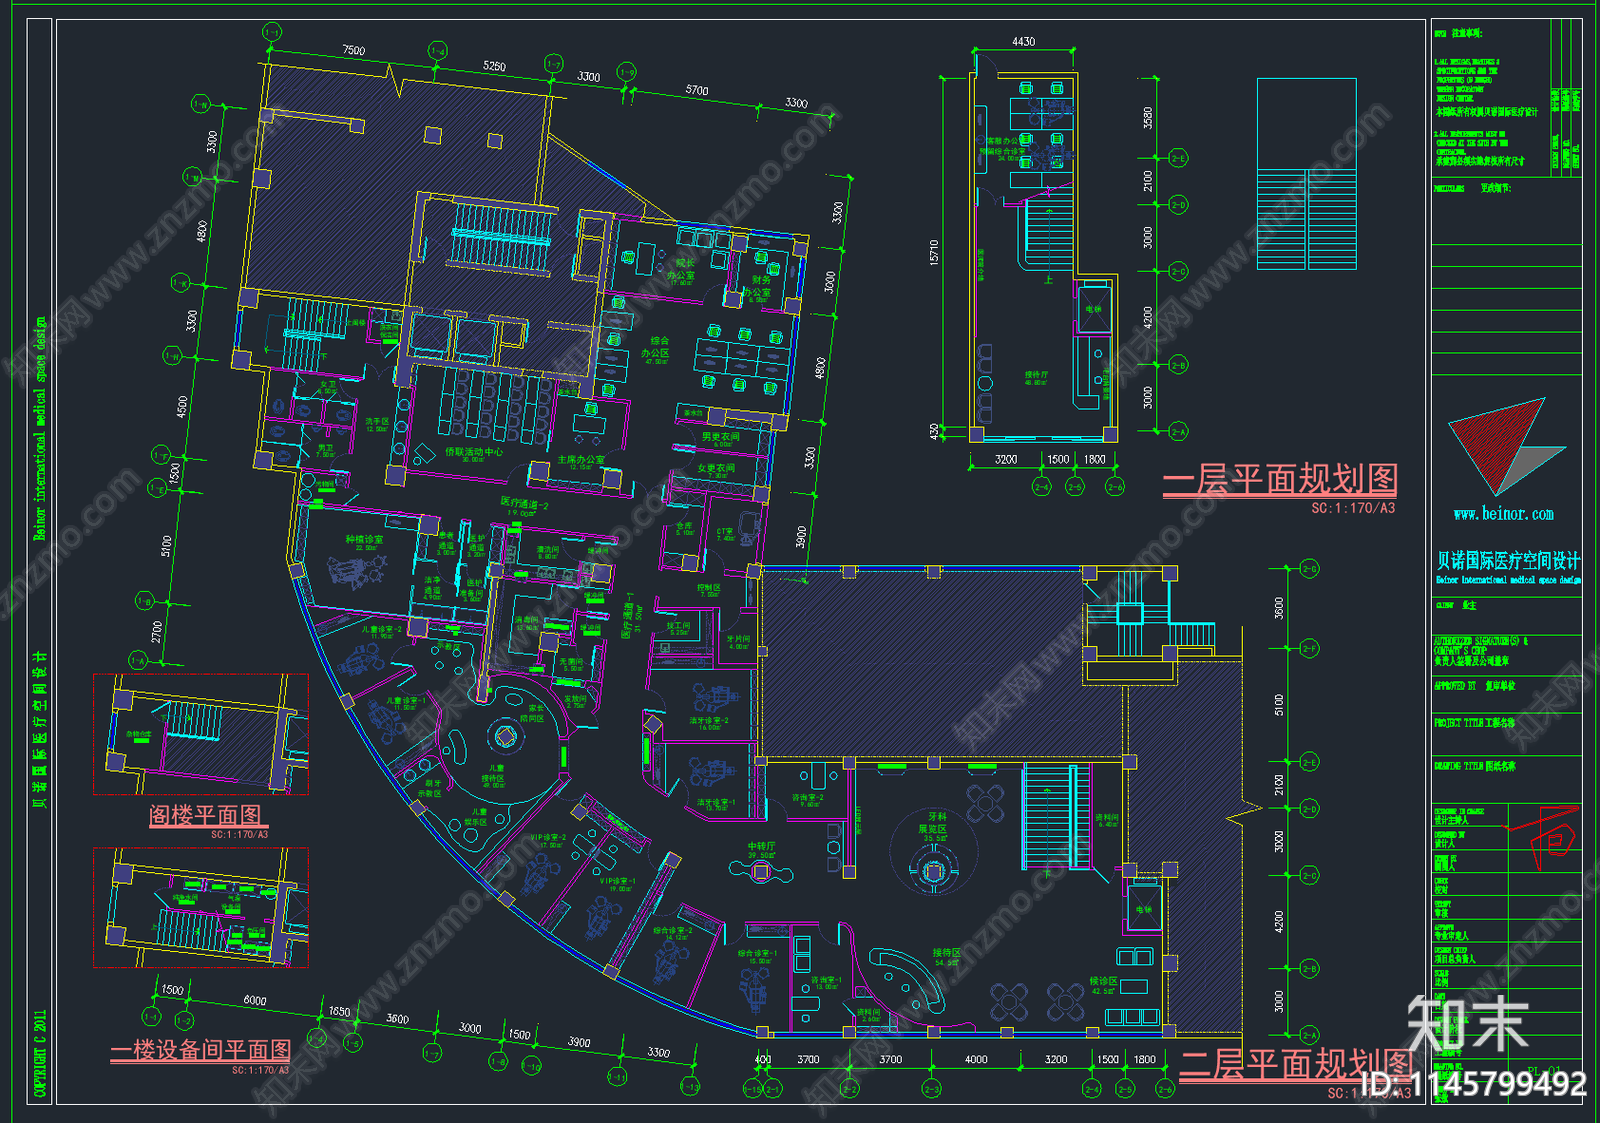This screenshot has height=1123, width=1600.
Task: Select the 1650 dimension label
Action: click(x=340, y=1012)
